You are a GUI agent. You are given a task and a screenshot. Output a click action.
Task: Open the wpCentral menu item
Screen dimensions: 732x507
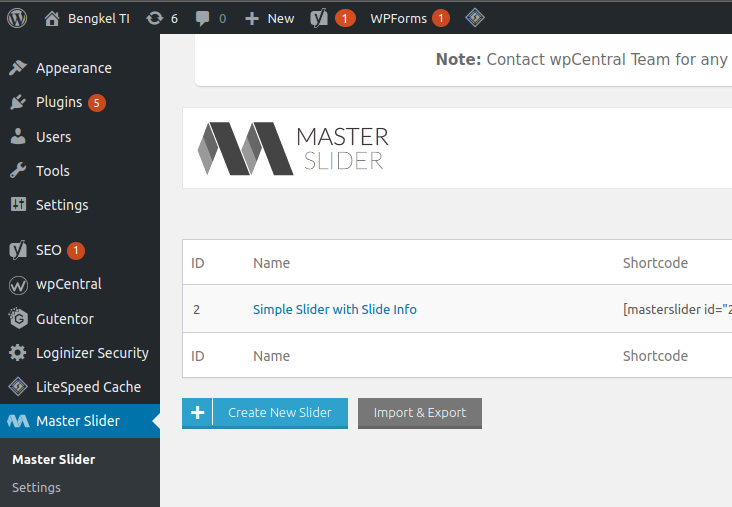[69, 284]
